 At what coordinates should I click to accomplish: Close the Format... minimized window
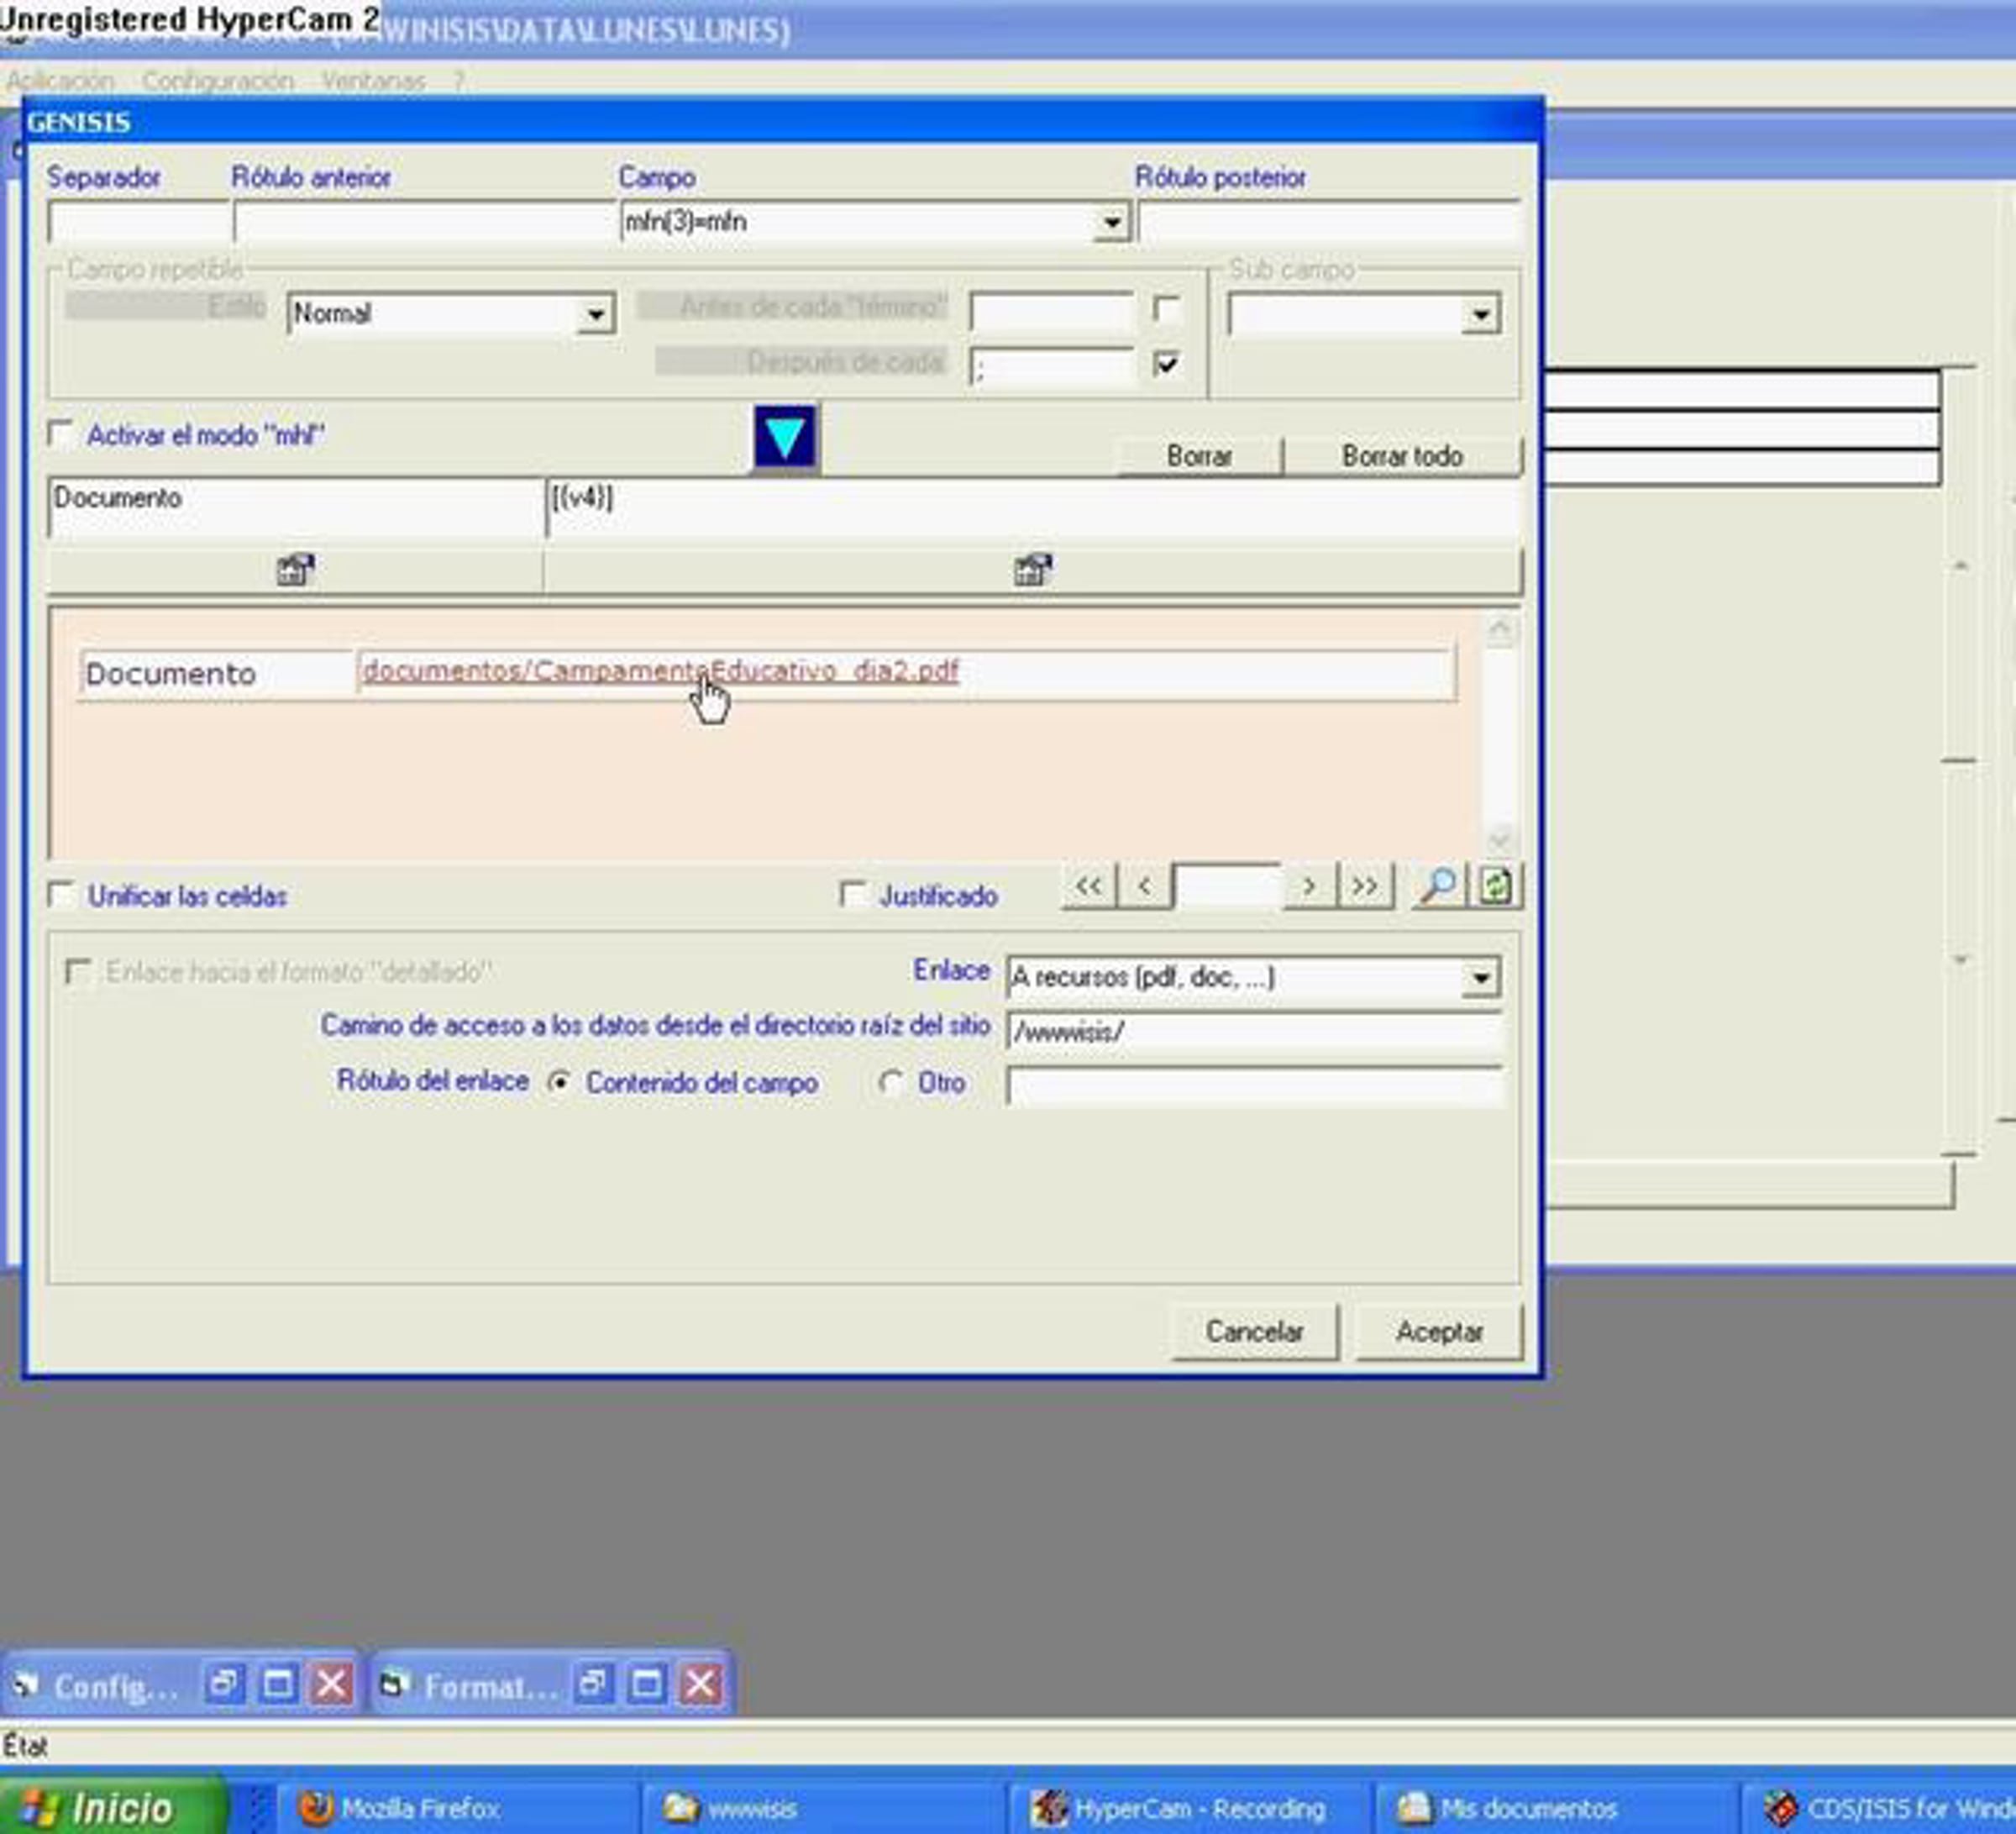(701, 1684)
